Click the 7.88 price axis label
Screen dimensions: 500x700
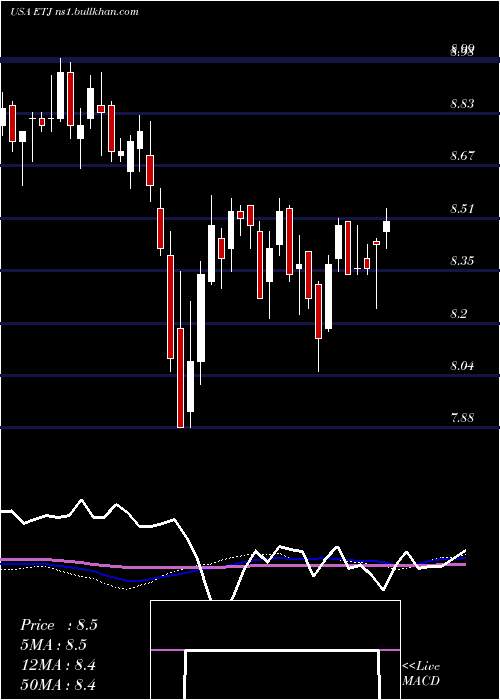click(x=462, y=418)
